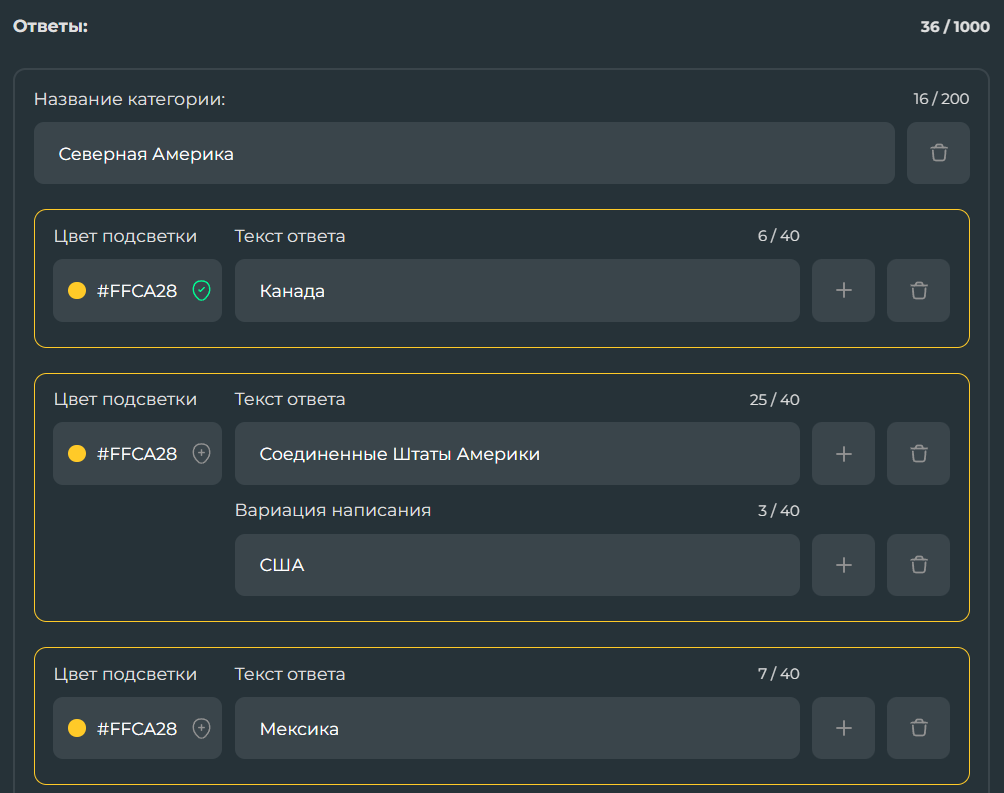Remove the США spelling variation
This screenshot has height=793, width=1004.
pos(918,565)
